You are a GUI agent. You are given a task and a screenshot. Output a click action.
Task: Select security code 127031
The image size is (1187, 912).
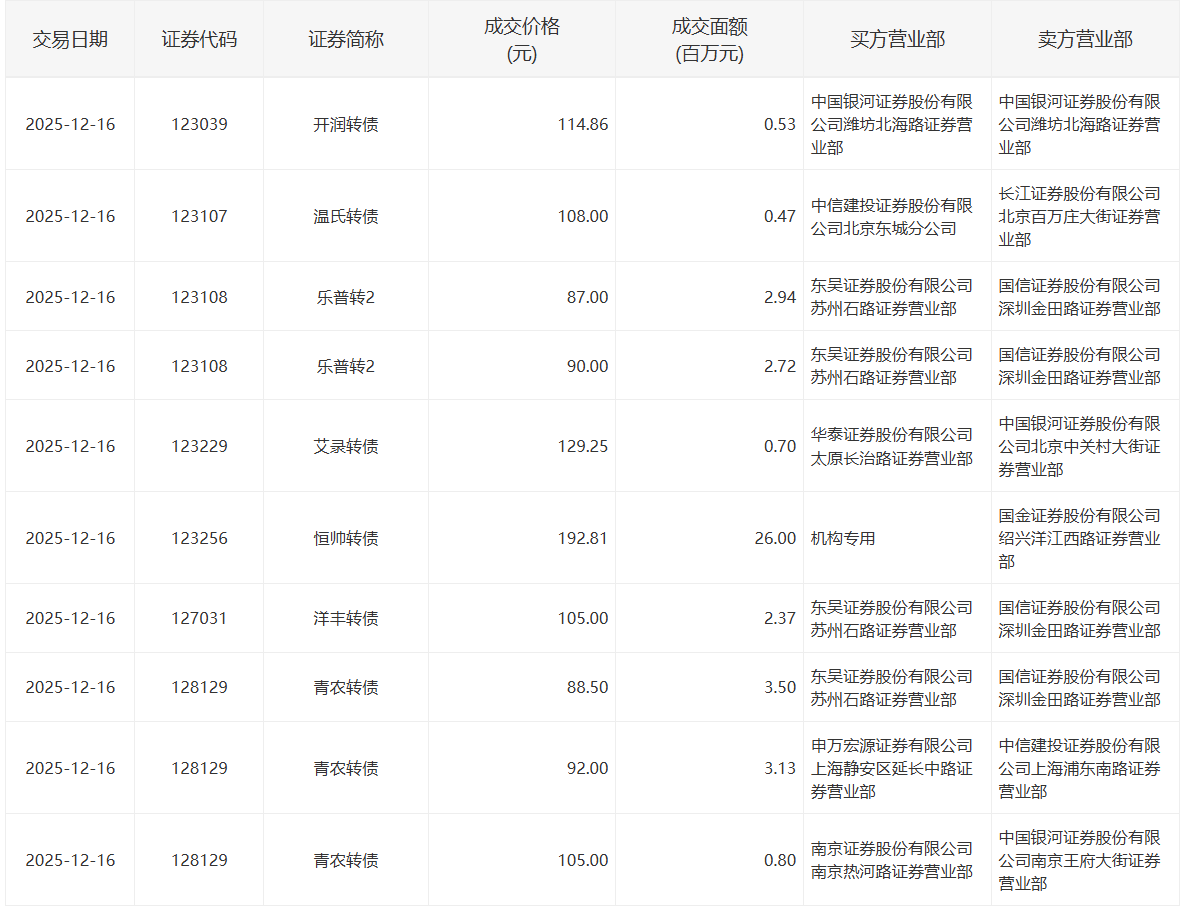click(x=199, y=618)
